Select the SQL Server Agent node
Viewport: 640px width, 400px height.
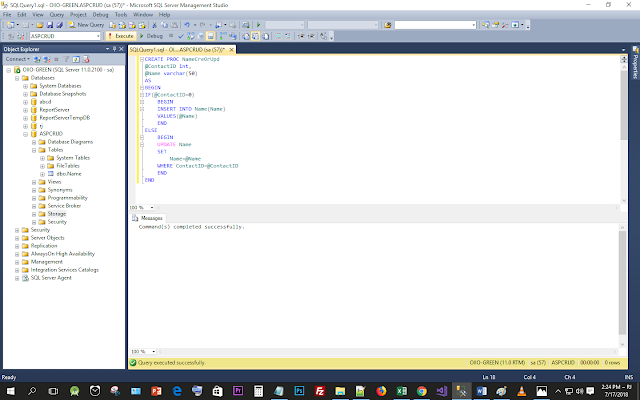(51, 278)
